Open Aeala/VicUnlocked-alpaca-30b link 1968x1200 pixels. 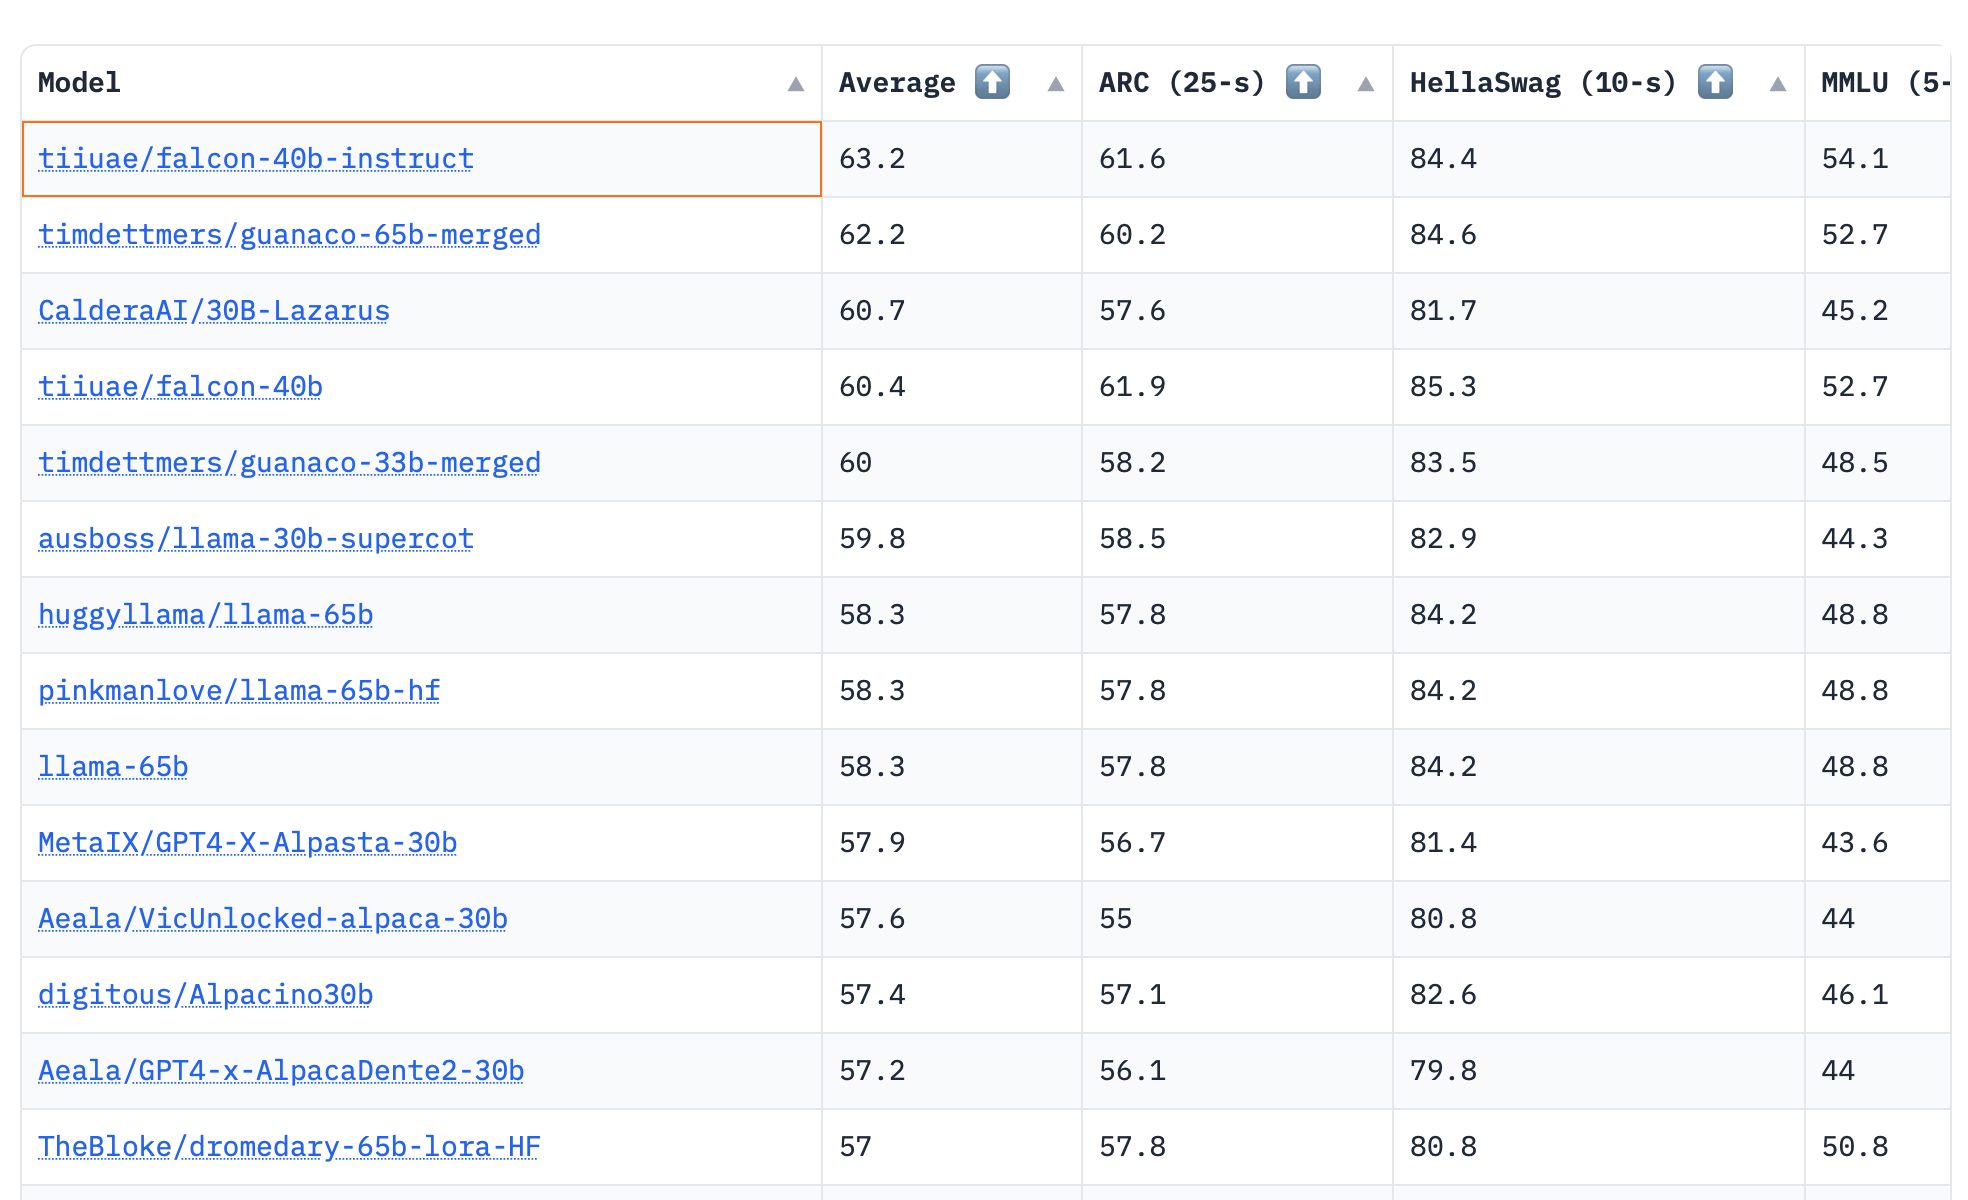tap(272, 919)
